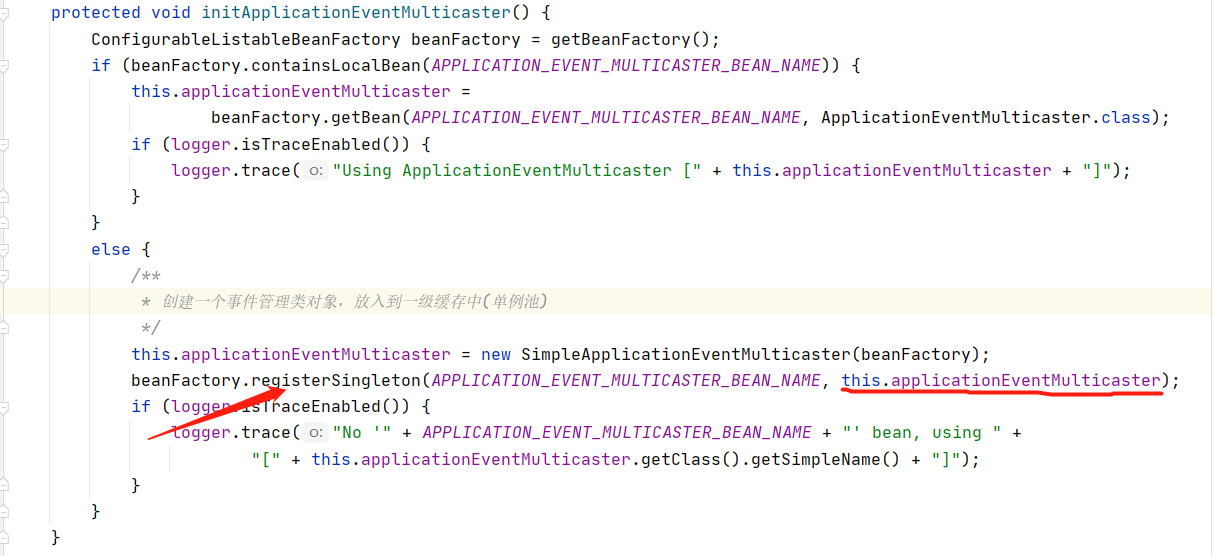1214x556 pixels.
Task: Click APPLICATION_EVENT_MULTICASTER_BEAN_NAME inside registerSingleton
Action: pos(626,380)
